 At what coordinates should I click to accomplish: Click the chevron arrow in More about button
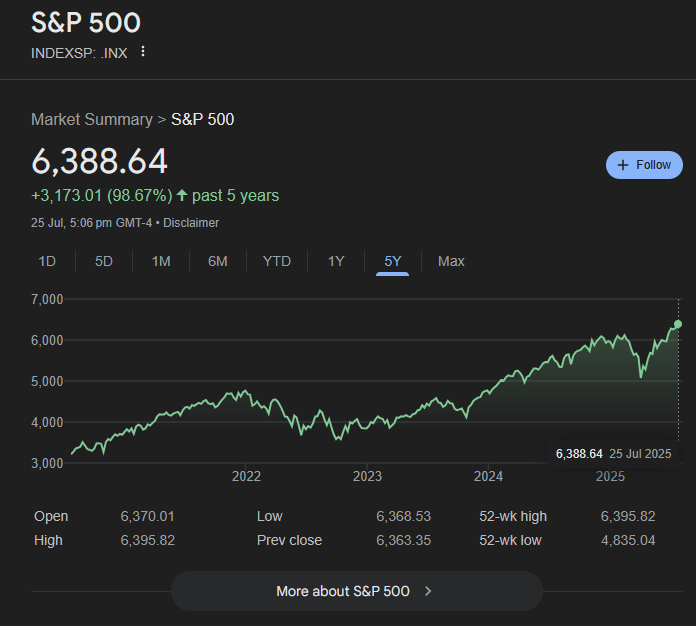[x=428, y=591]
